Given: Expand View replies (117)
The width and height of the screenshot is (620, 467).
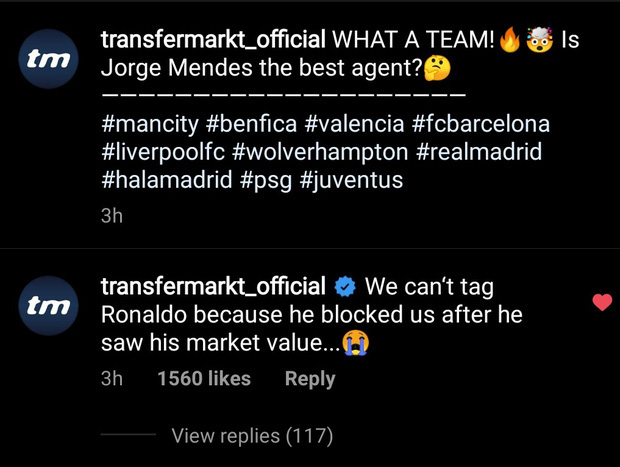Looking at the screenshot, I should (252, 435).
